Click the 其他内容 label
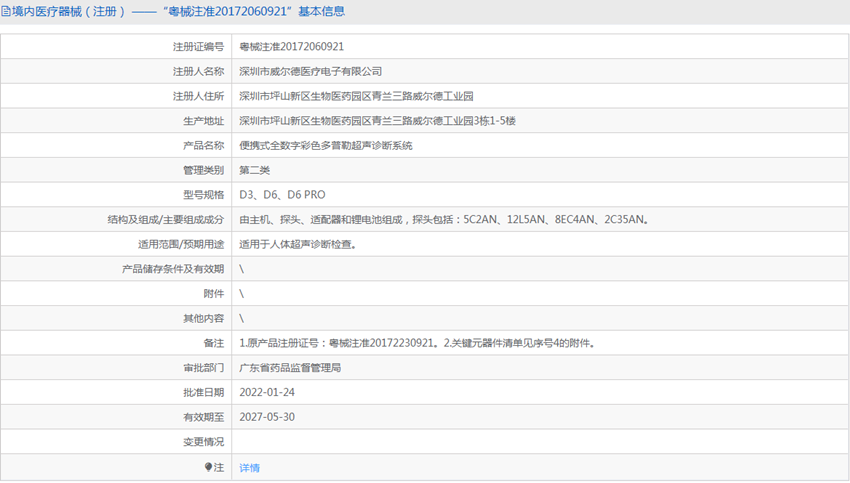Viewport: 850px width, 483px height. coord(203,319)
